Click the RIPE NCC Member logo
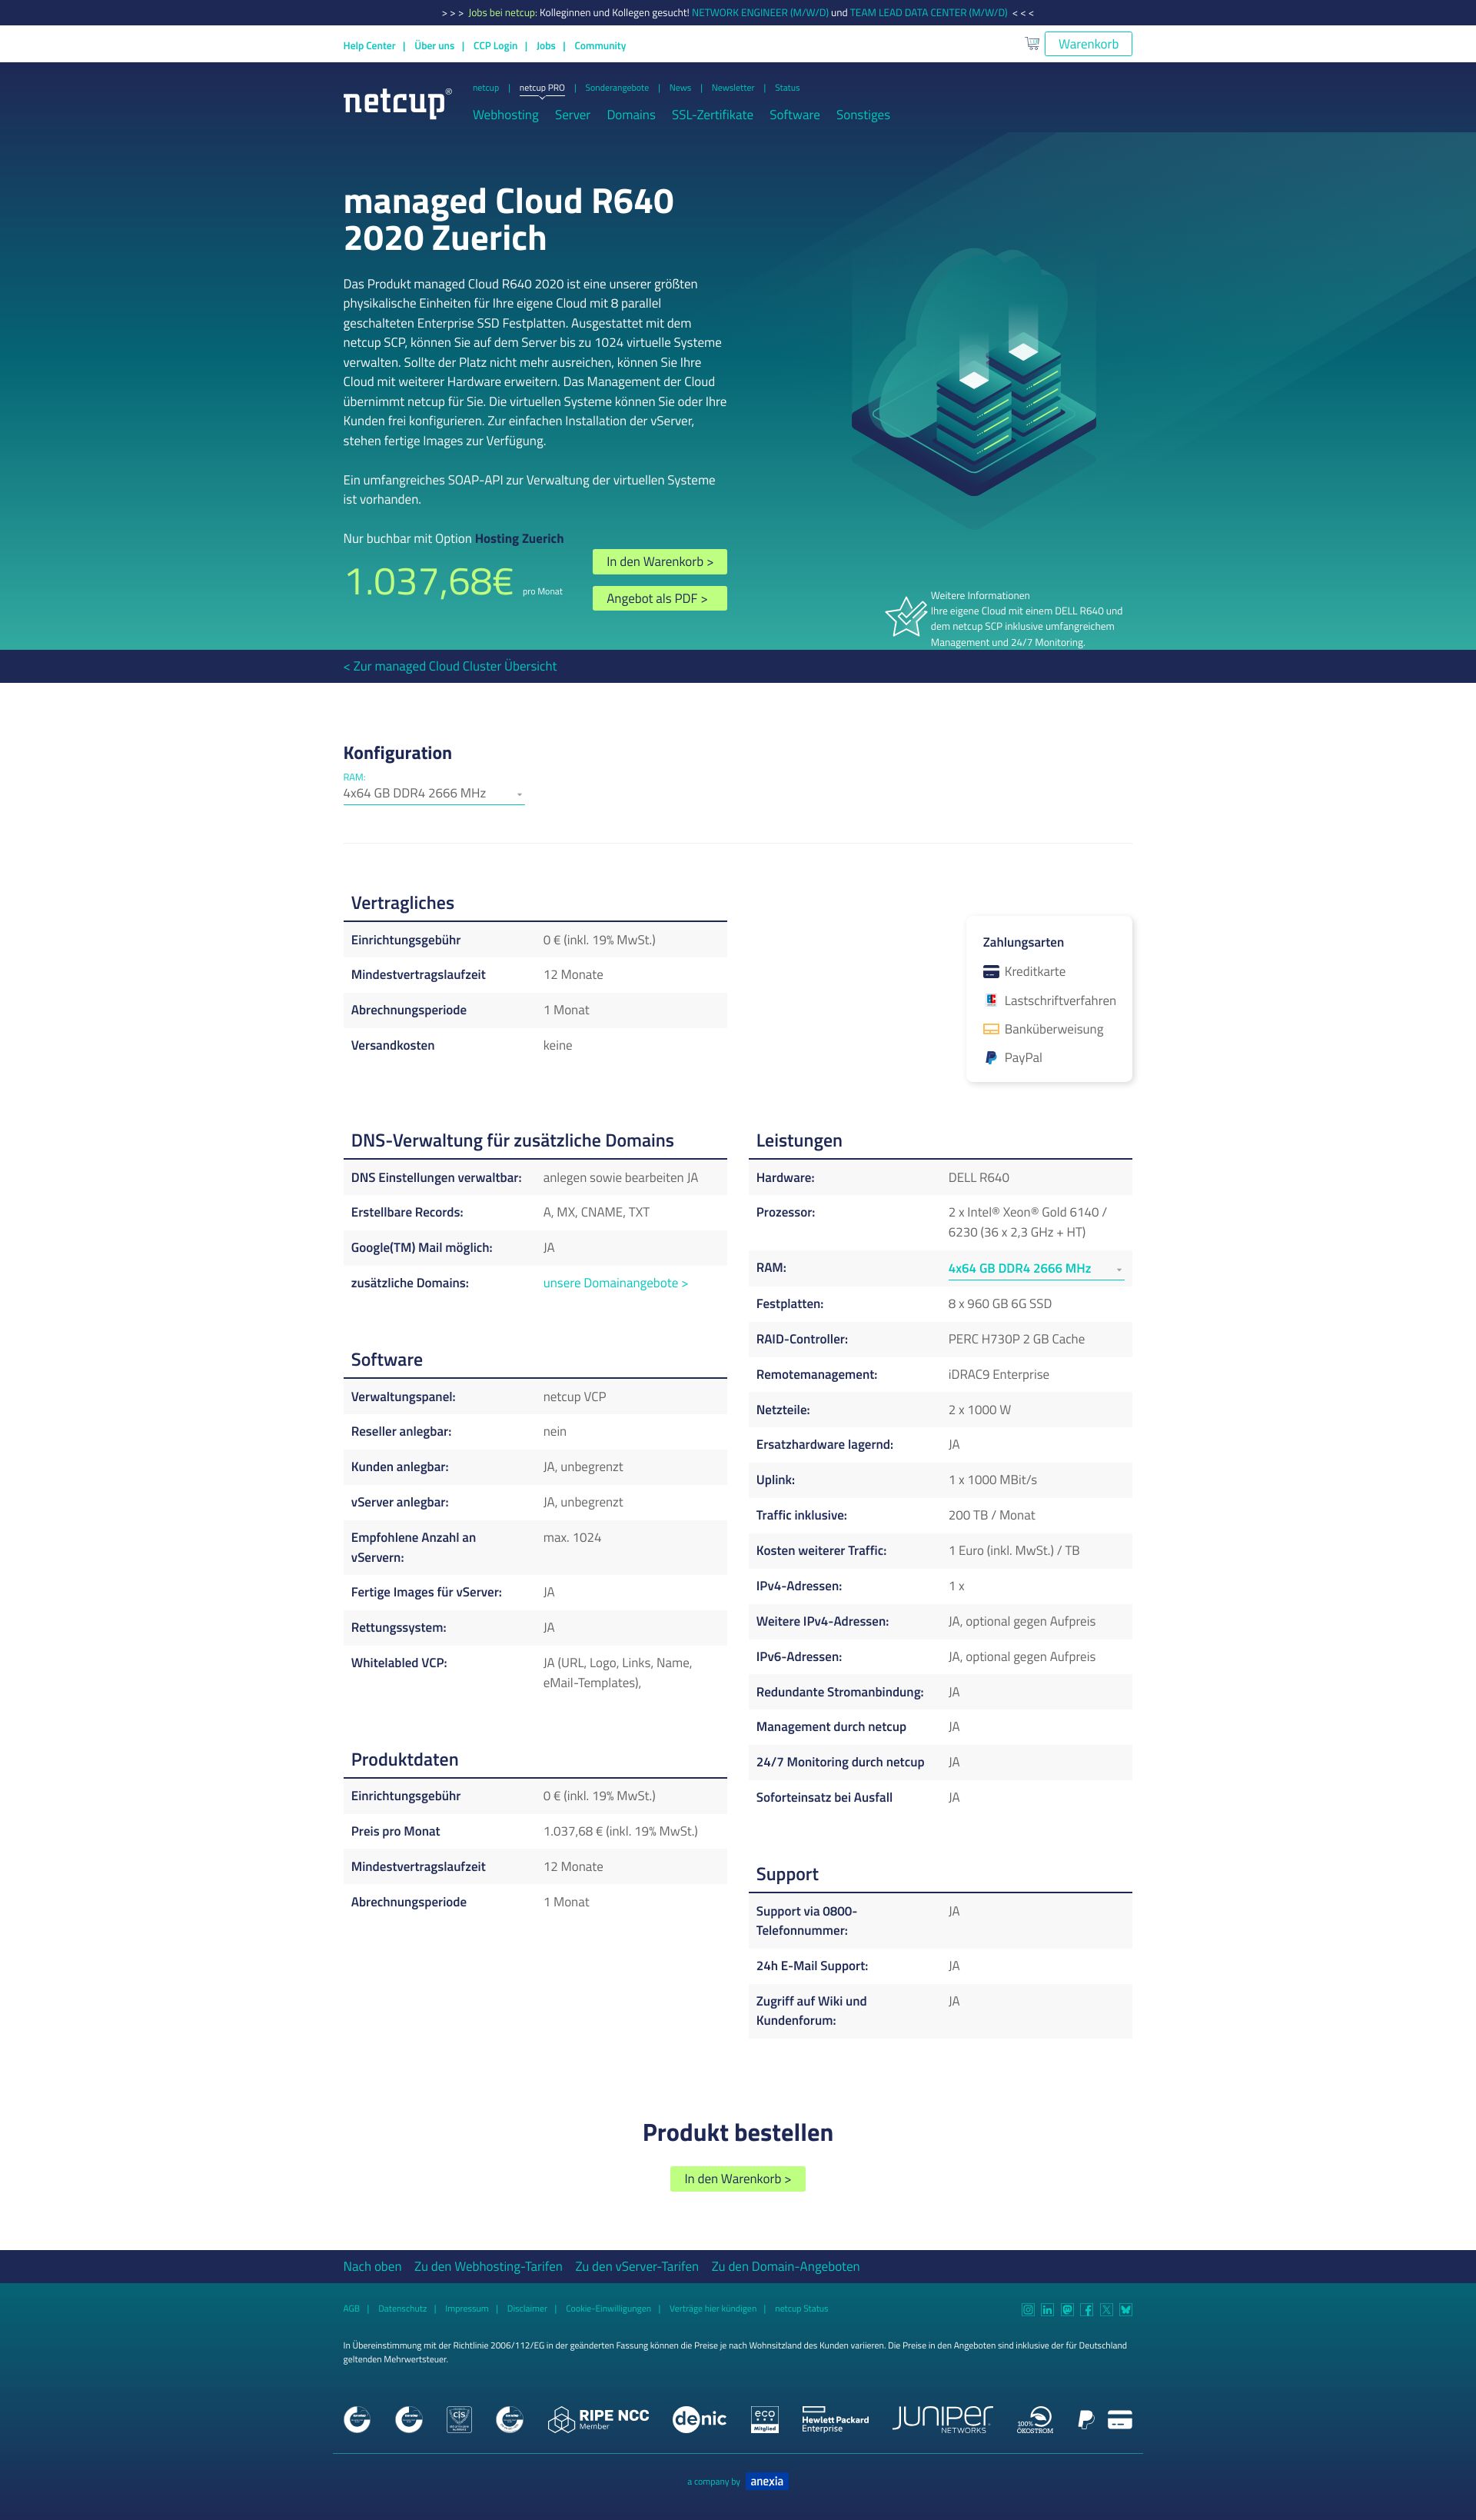1476x2520 pixels. coord(599,2419)
